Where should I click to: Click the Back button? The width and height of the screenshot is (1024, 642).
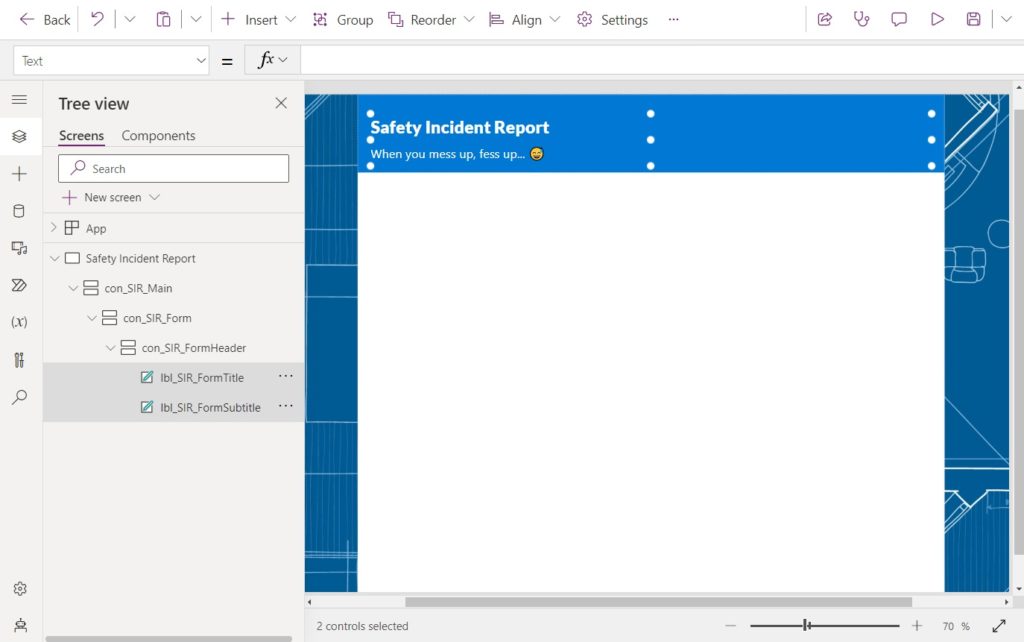(43, 19)
